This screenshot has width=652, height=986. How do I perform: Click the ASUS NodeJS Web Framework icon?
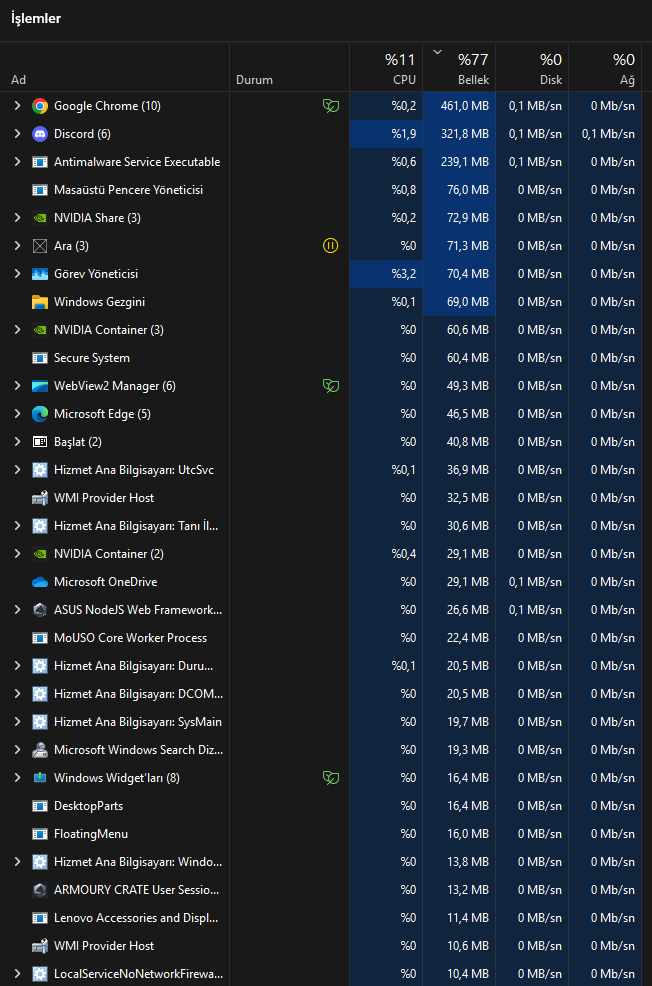coord(40,610)
